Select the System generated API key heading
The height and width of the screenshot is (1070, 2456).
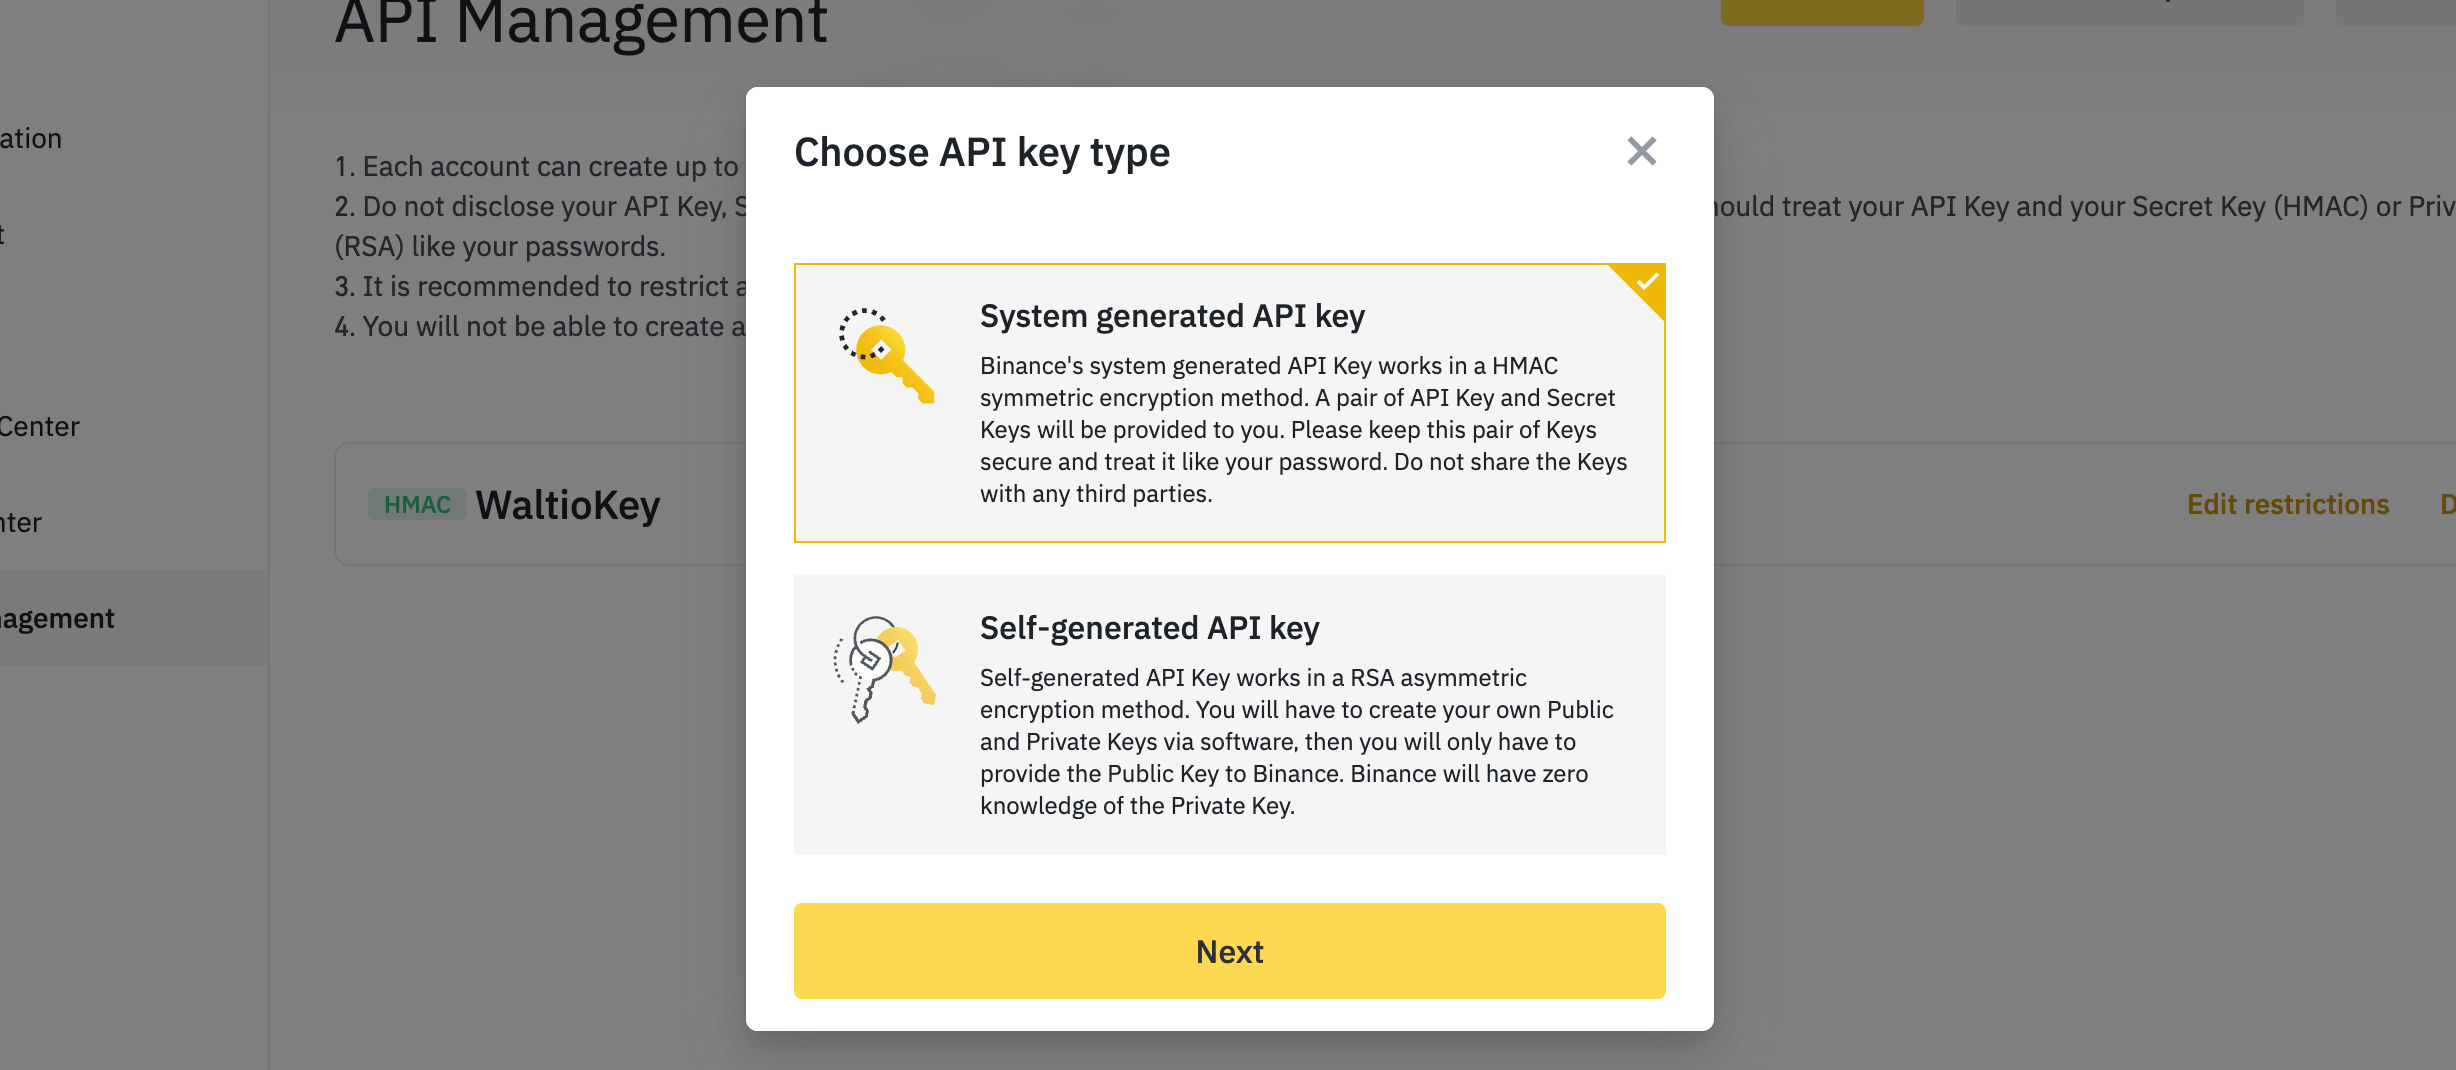pos(1172,316)
